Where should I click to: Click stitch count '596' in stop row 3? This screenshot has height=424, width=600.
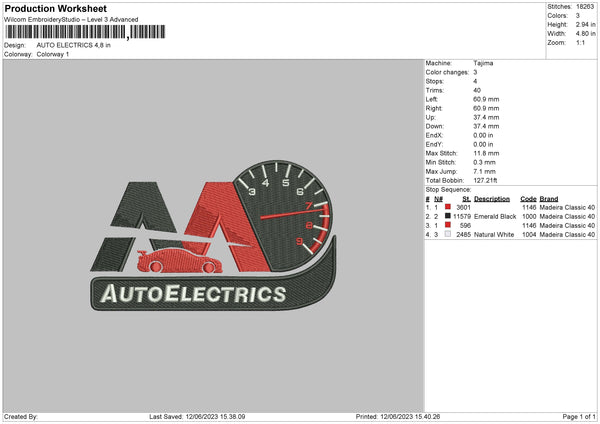[x=465, y=225]
